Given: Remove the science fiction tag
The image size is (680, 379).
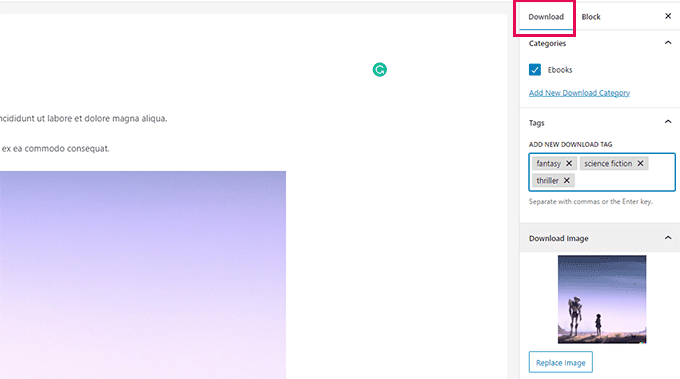Looking at the screenshot, I should coord(640,163).
